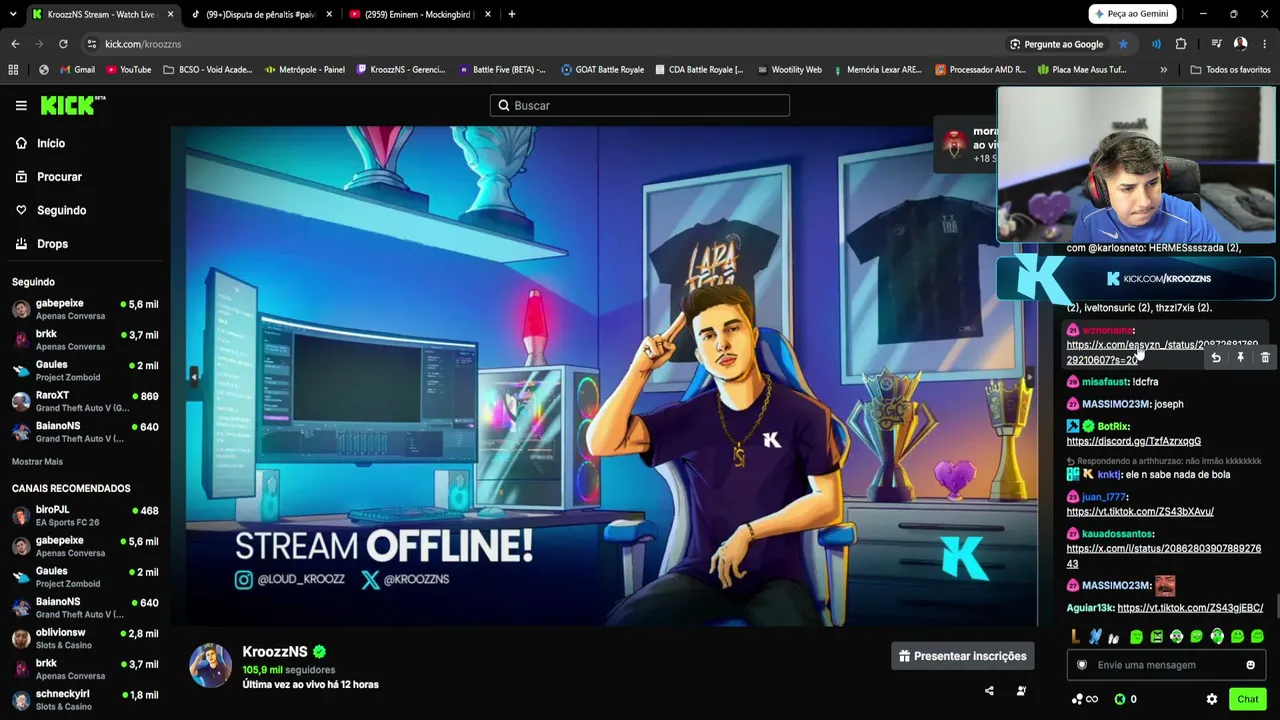Open Chrome three-dot menu
Screen dimensions: 1280x720
coord(1265,44)
